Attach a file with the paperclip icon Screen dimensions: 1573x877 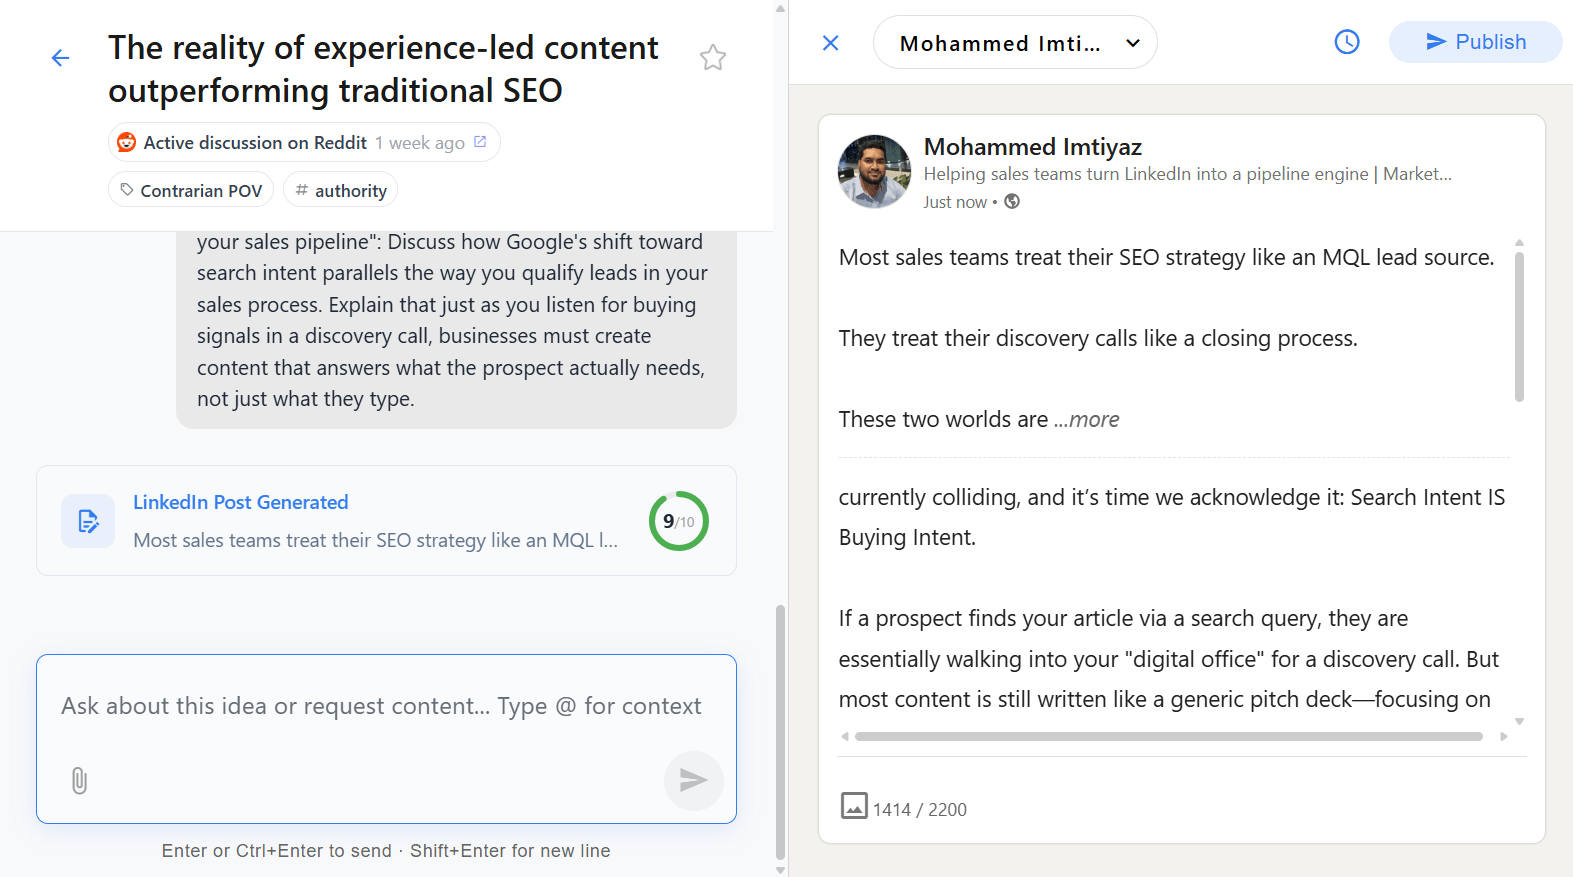[x=80, y=780]
